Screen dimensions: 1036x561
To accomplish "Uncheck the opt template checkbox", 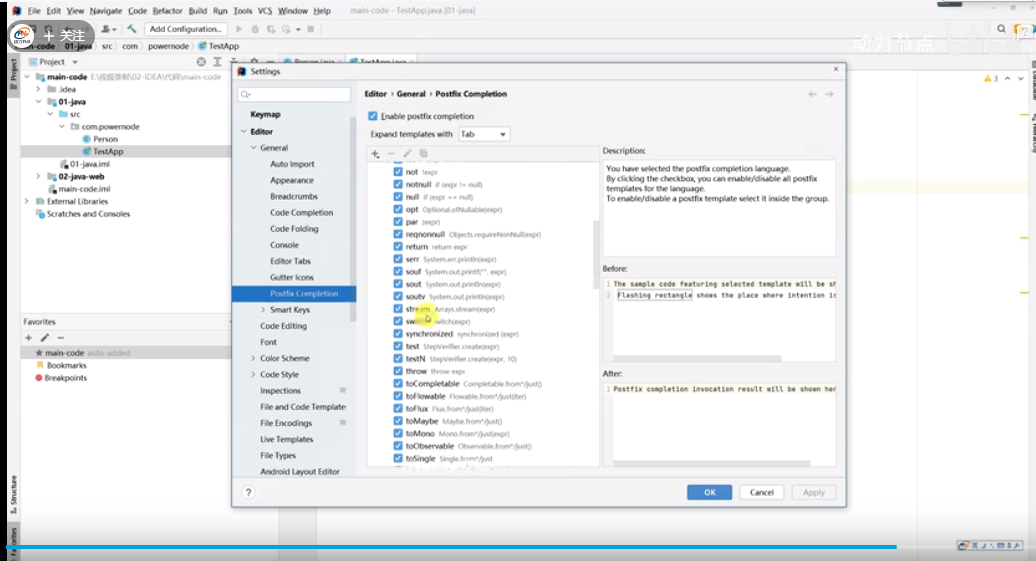I will [398, 209].
